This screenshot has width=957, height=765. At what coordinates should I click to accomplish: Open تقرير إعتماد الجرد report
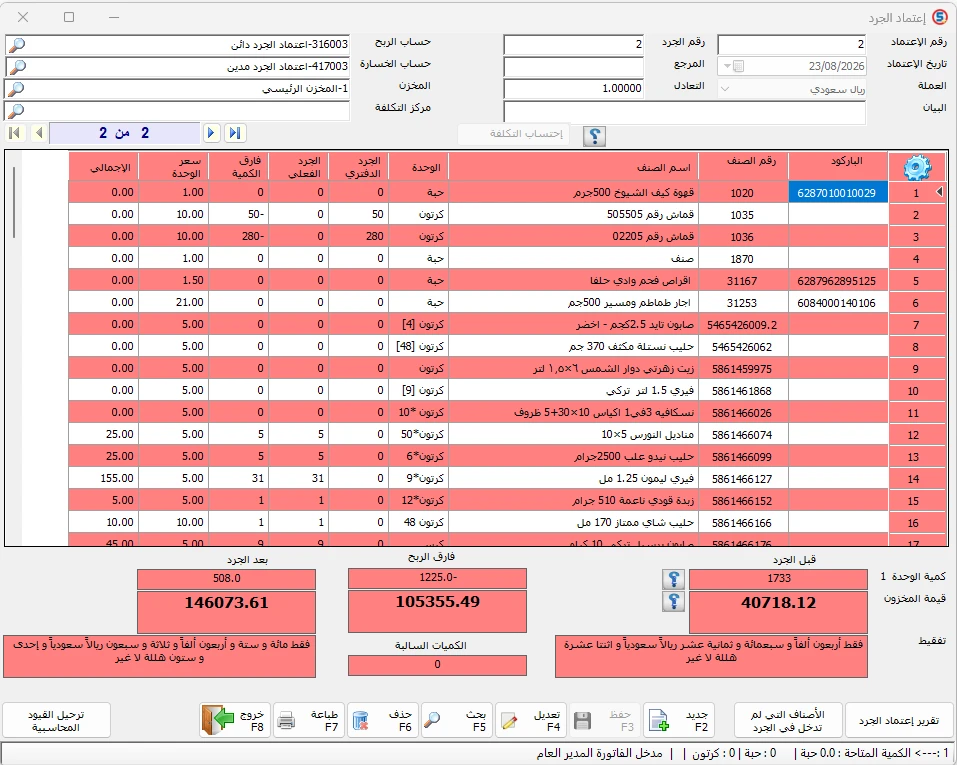point(898,720)
